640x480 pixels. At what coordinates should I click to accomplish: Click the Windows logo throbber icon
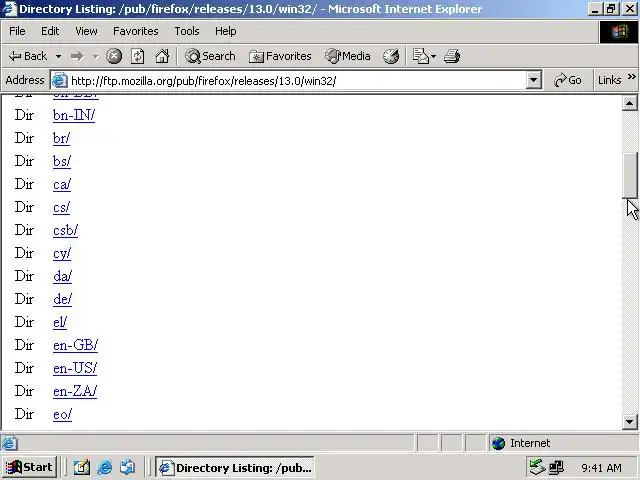(x=619, y=32)
